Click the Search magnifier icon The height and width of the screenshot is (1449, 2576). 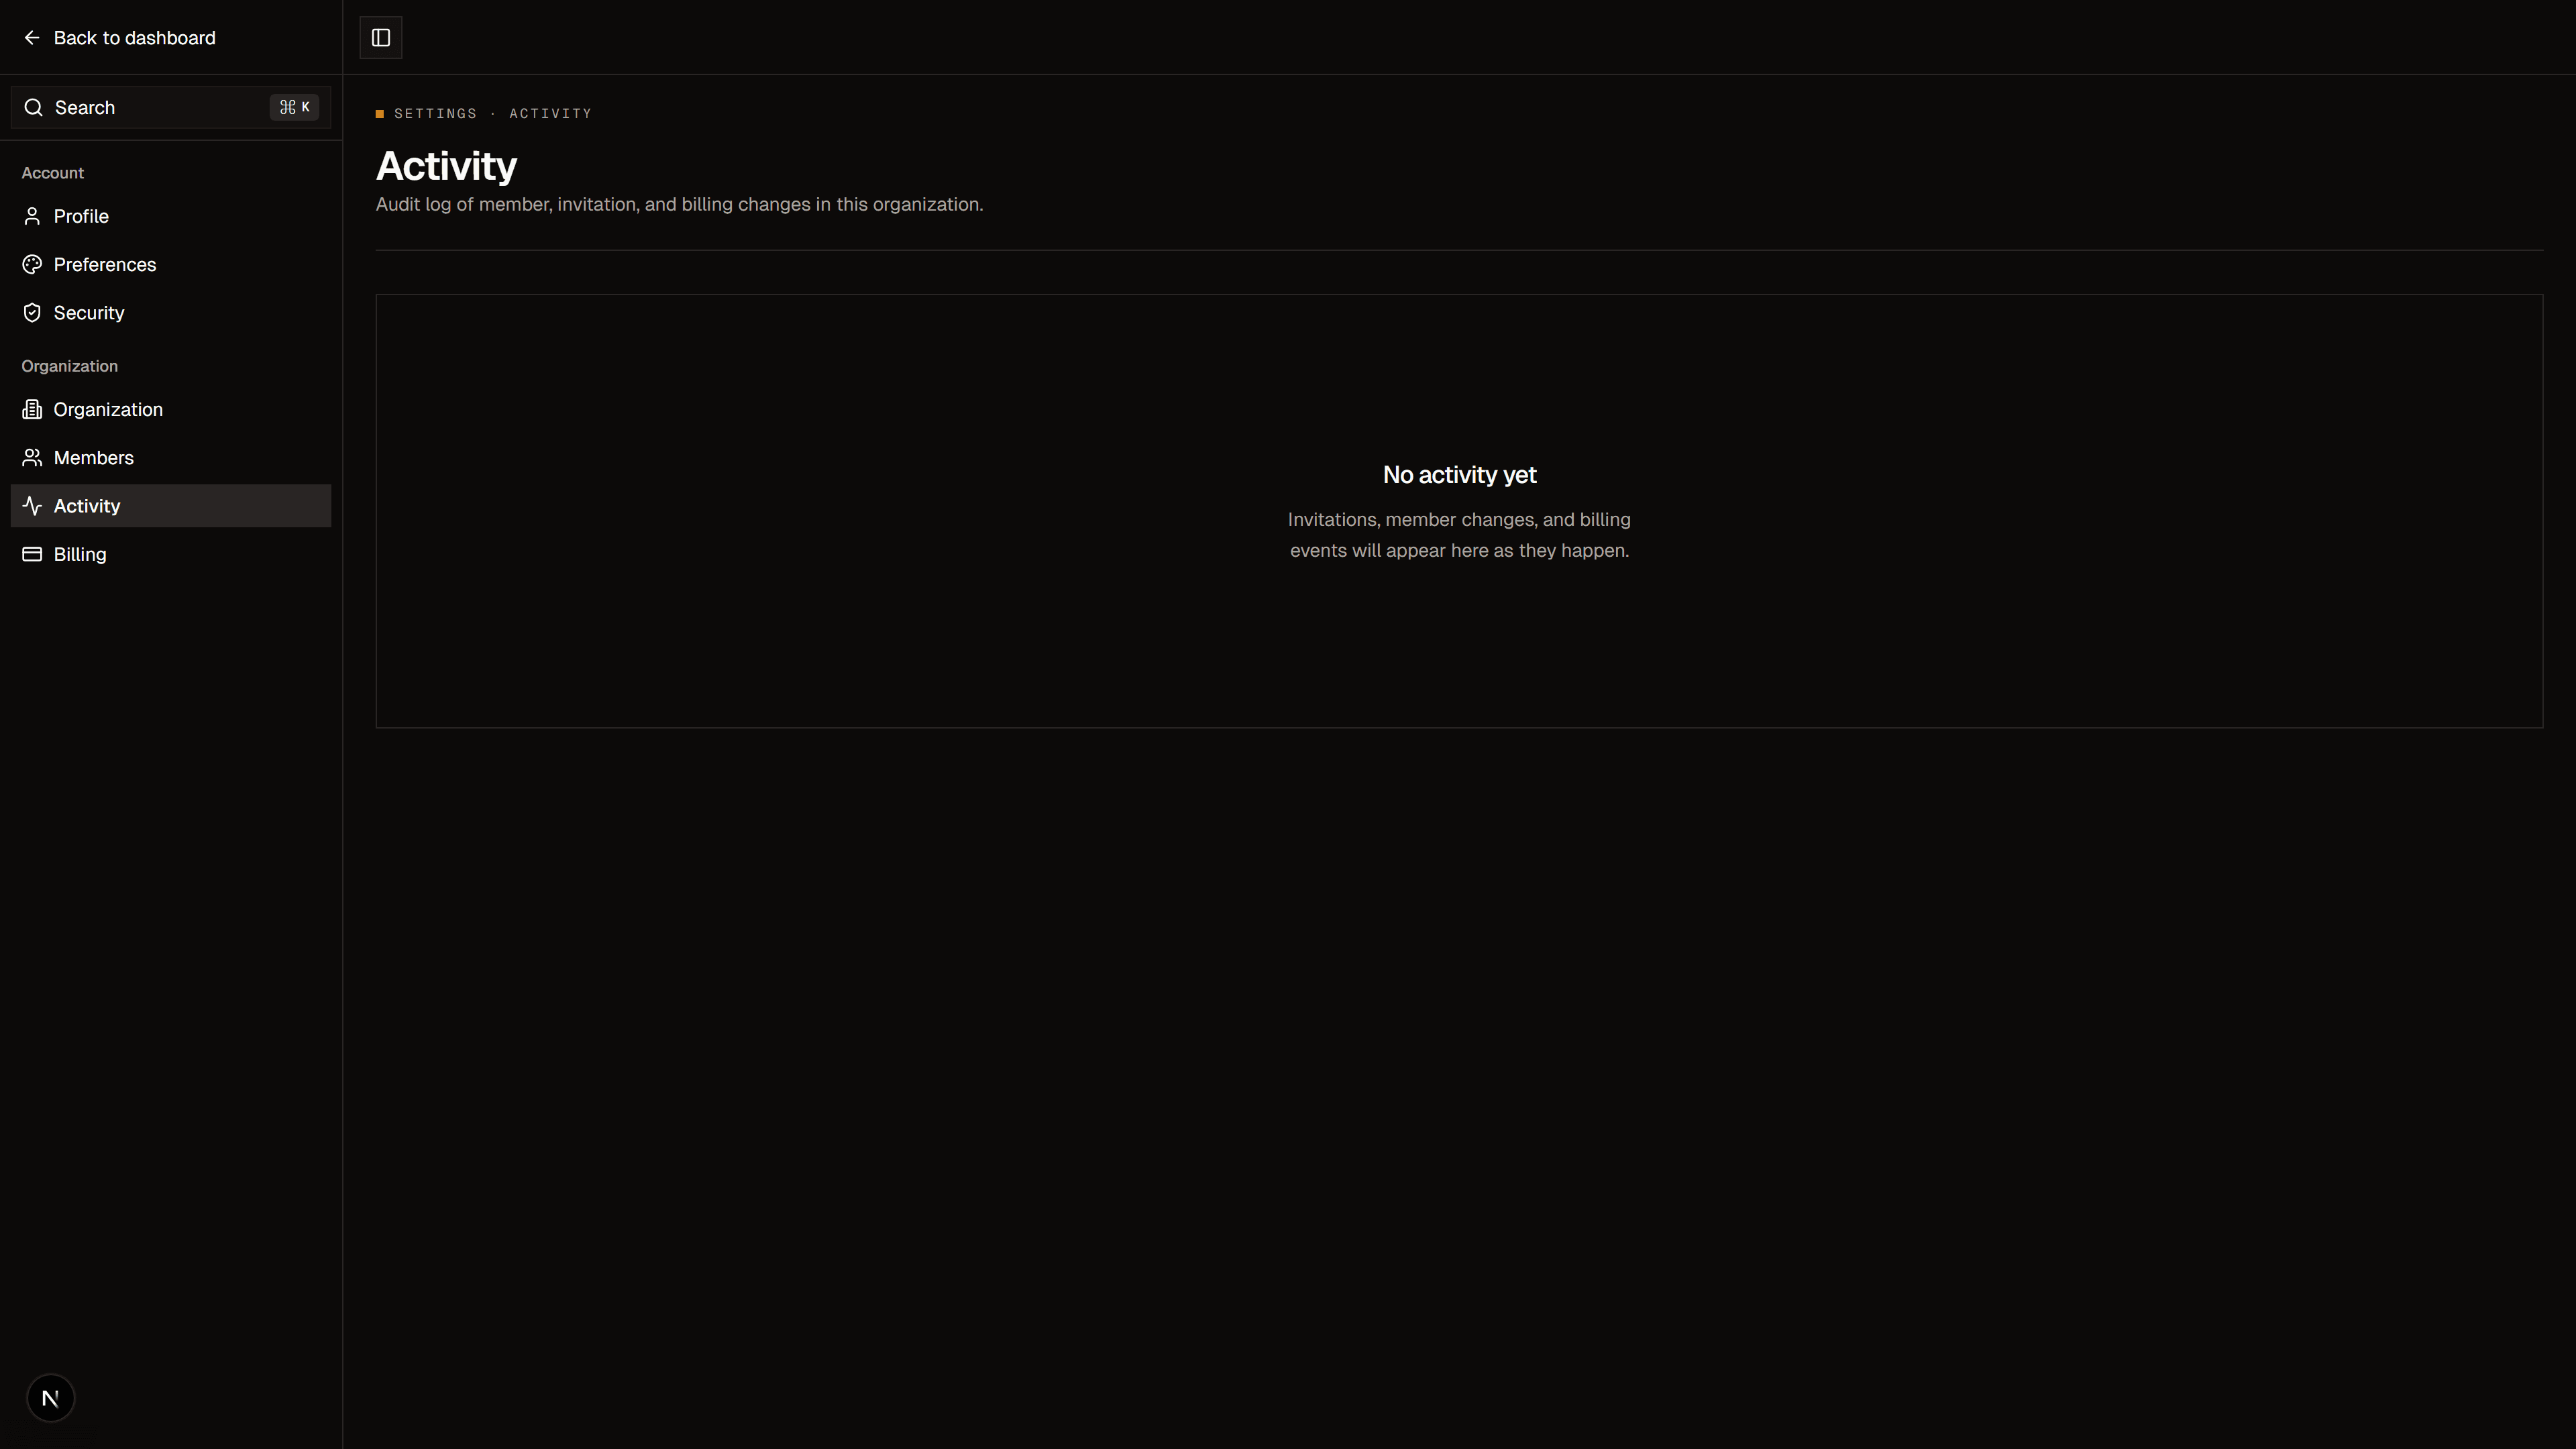[x=34, y=107]
